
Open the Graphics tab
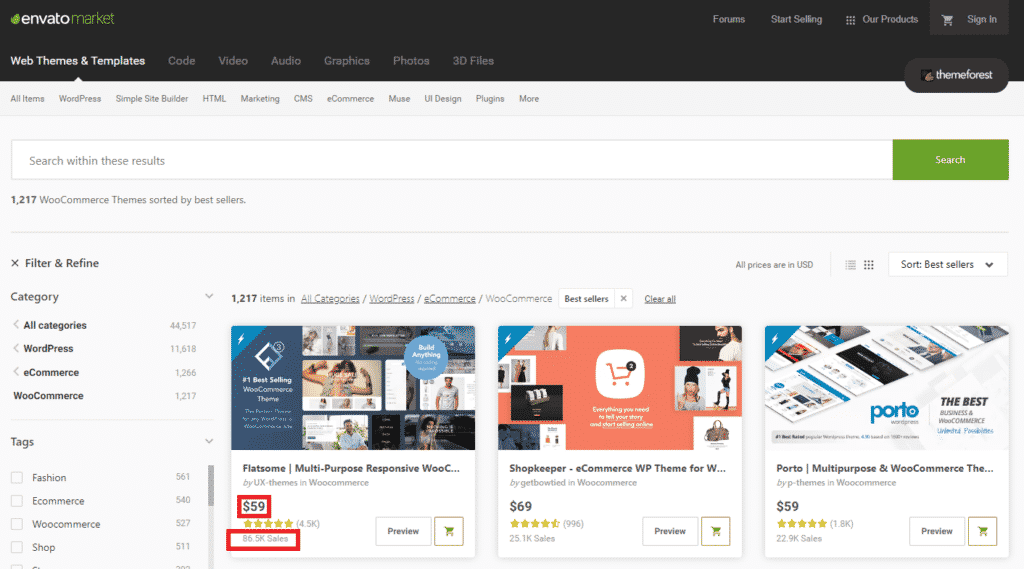(x=347, y=61)
